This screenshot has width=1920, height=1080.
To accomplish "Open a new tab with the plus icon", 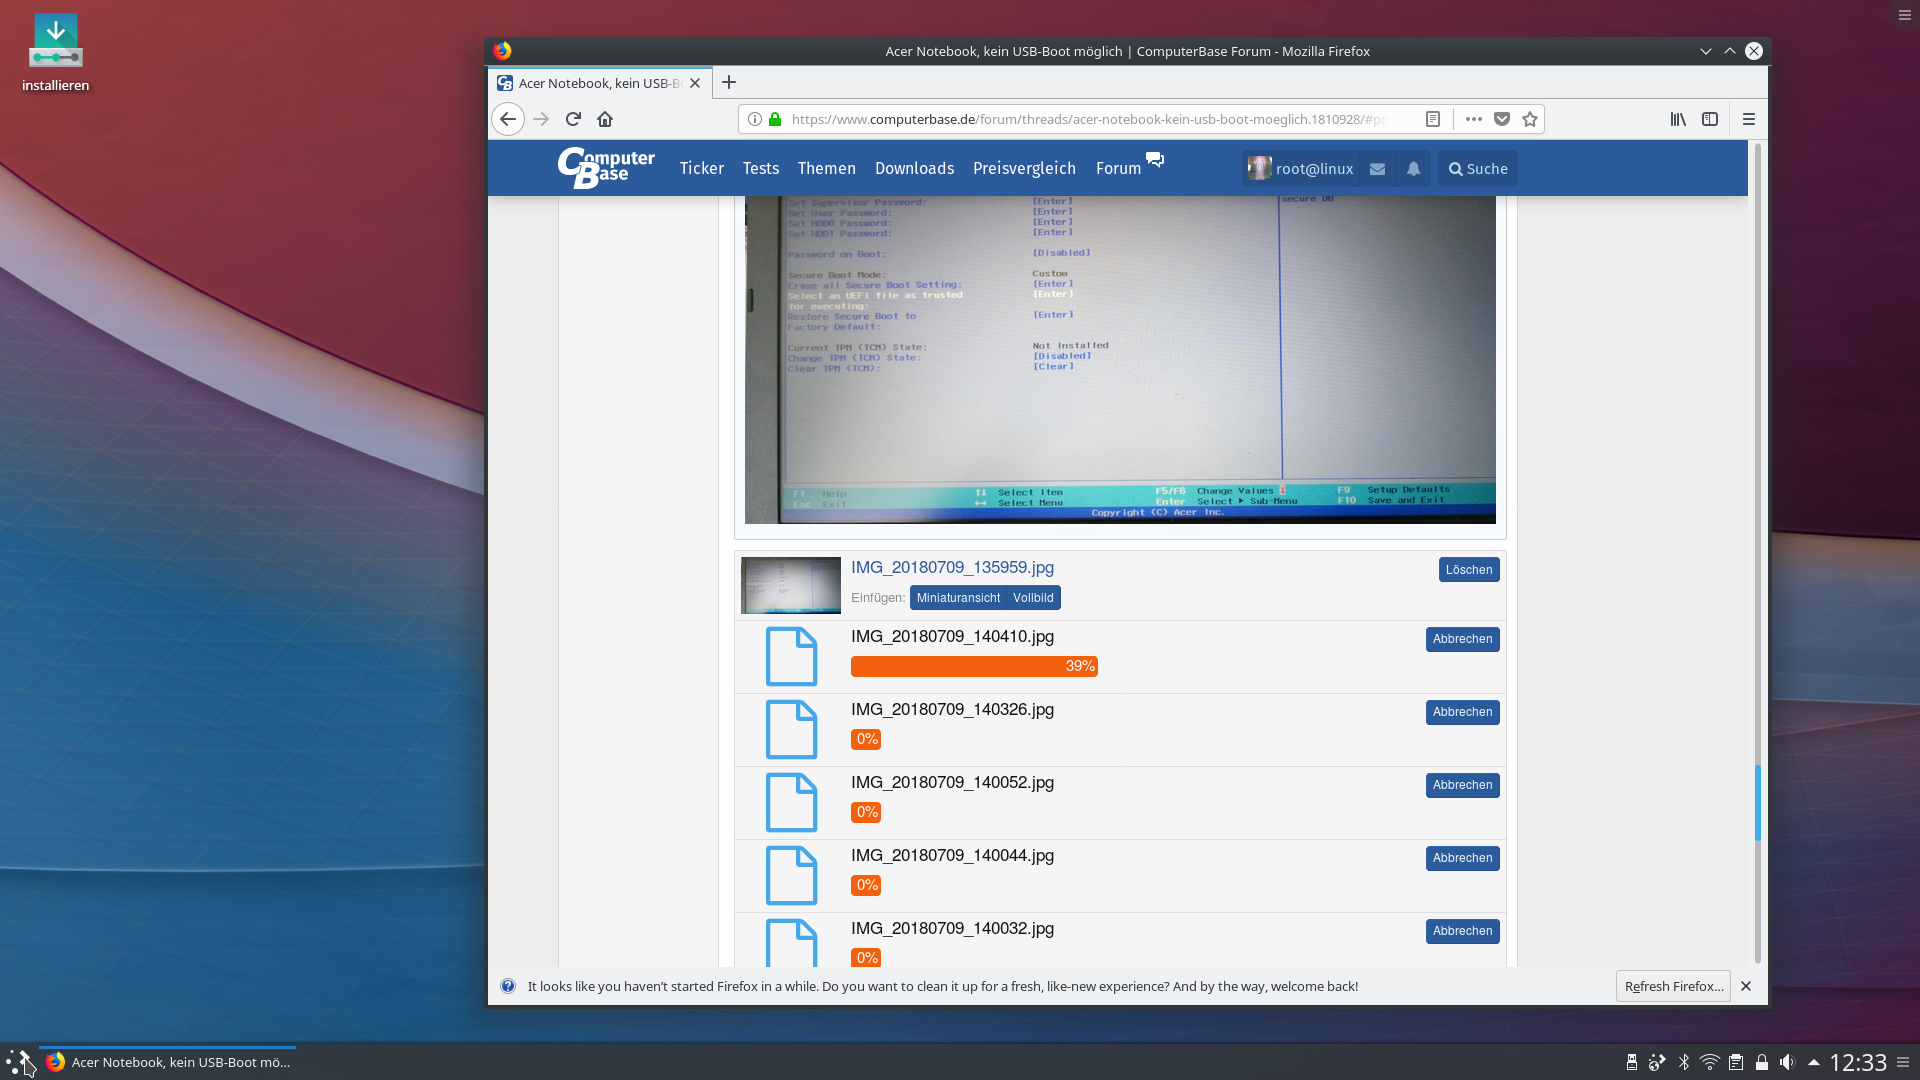I will pos(729,82).
